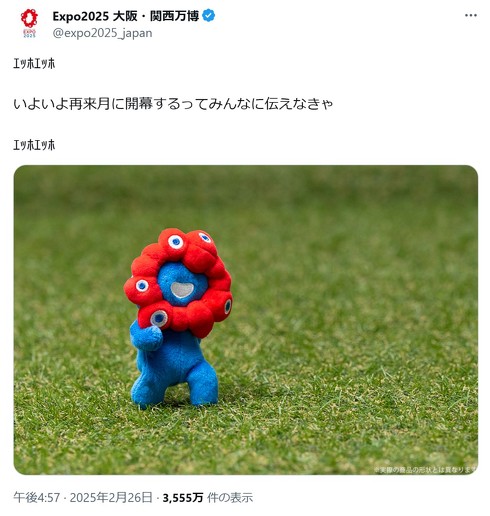Open the 3,555万 view count
Screen dimensions: 490x516
pos(183,498)
